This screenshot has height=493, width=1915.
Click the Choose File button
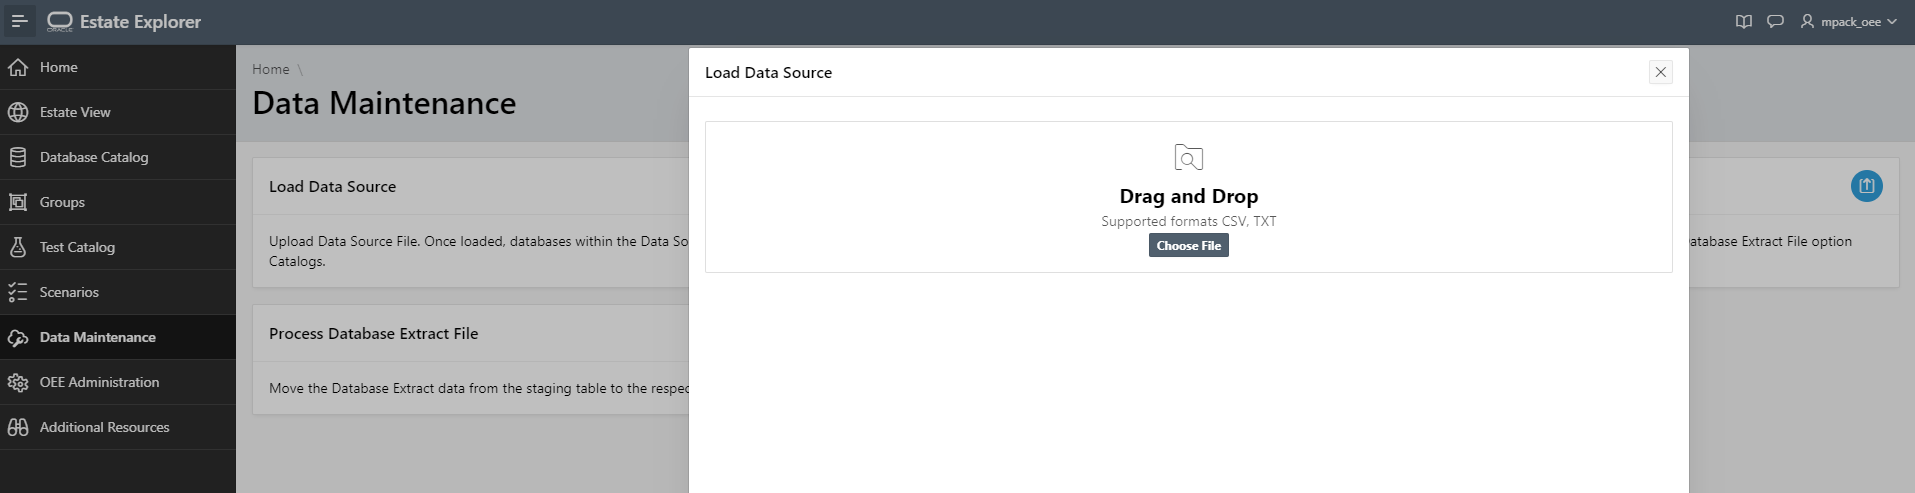pos(1188,246)
